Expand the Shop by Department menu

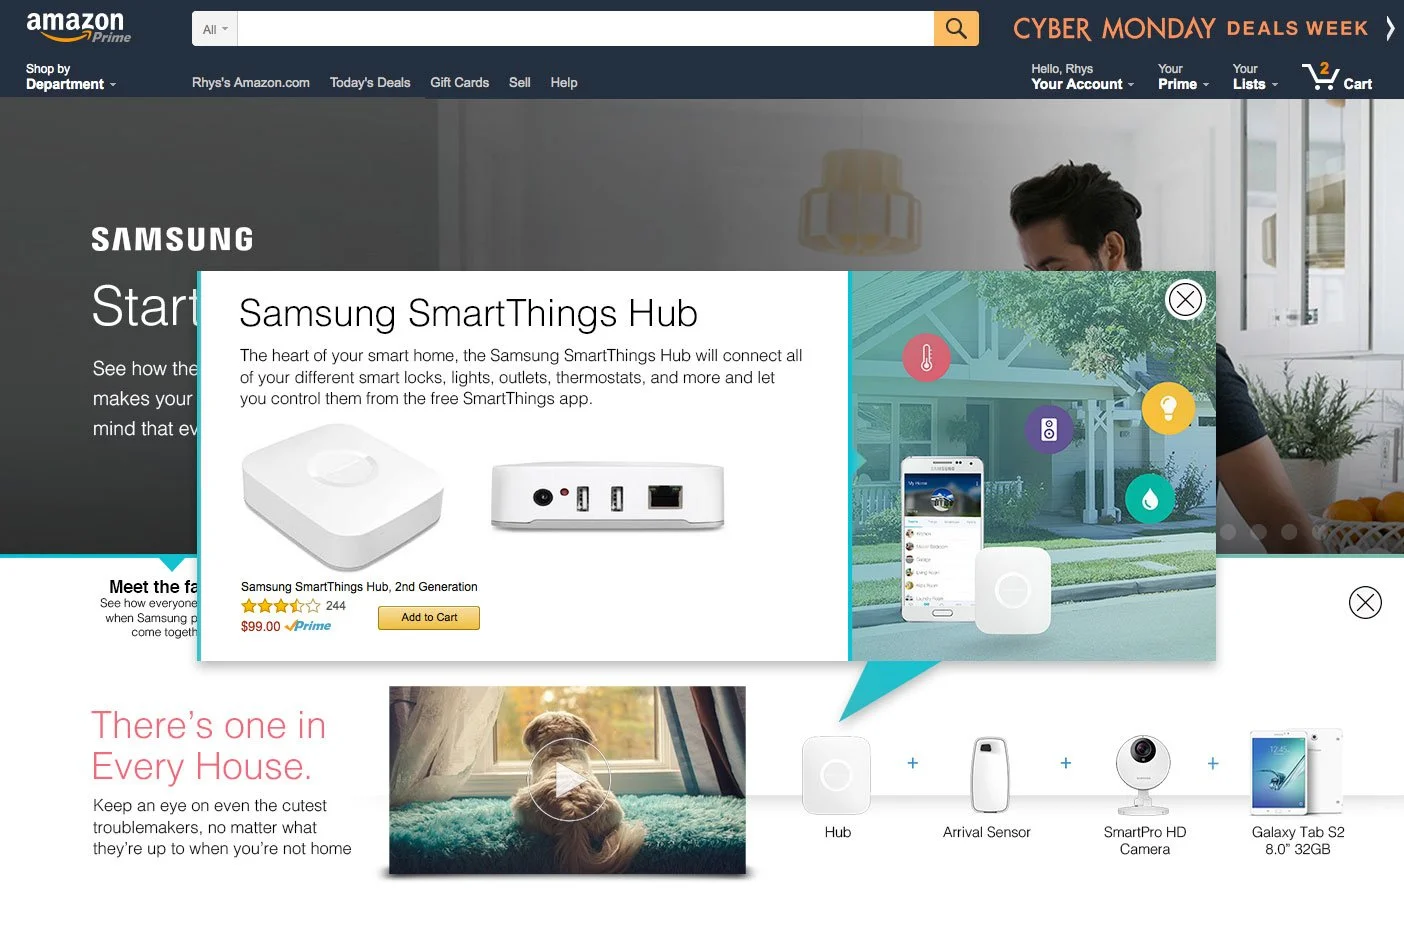71,77
